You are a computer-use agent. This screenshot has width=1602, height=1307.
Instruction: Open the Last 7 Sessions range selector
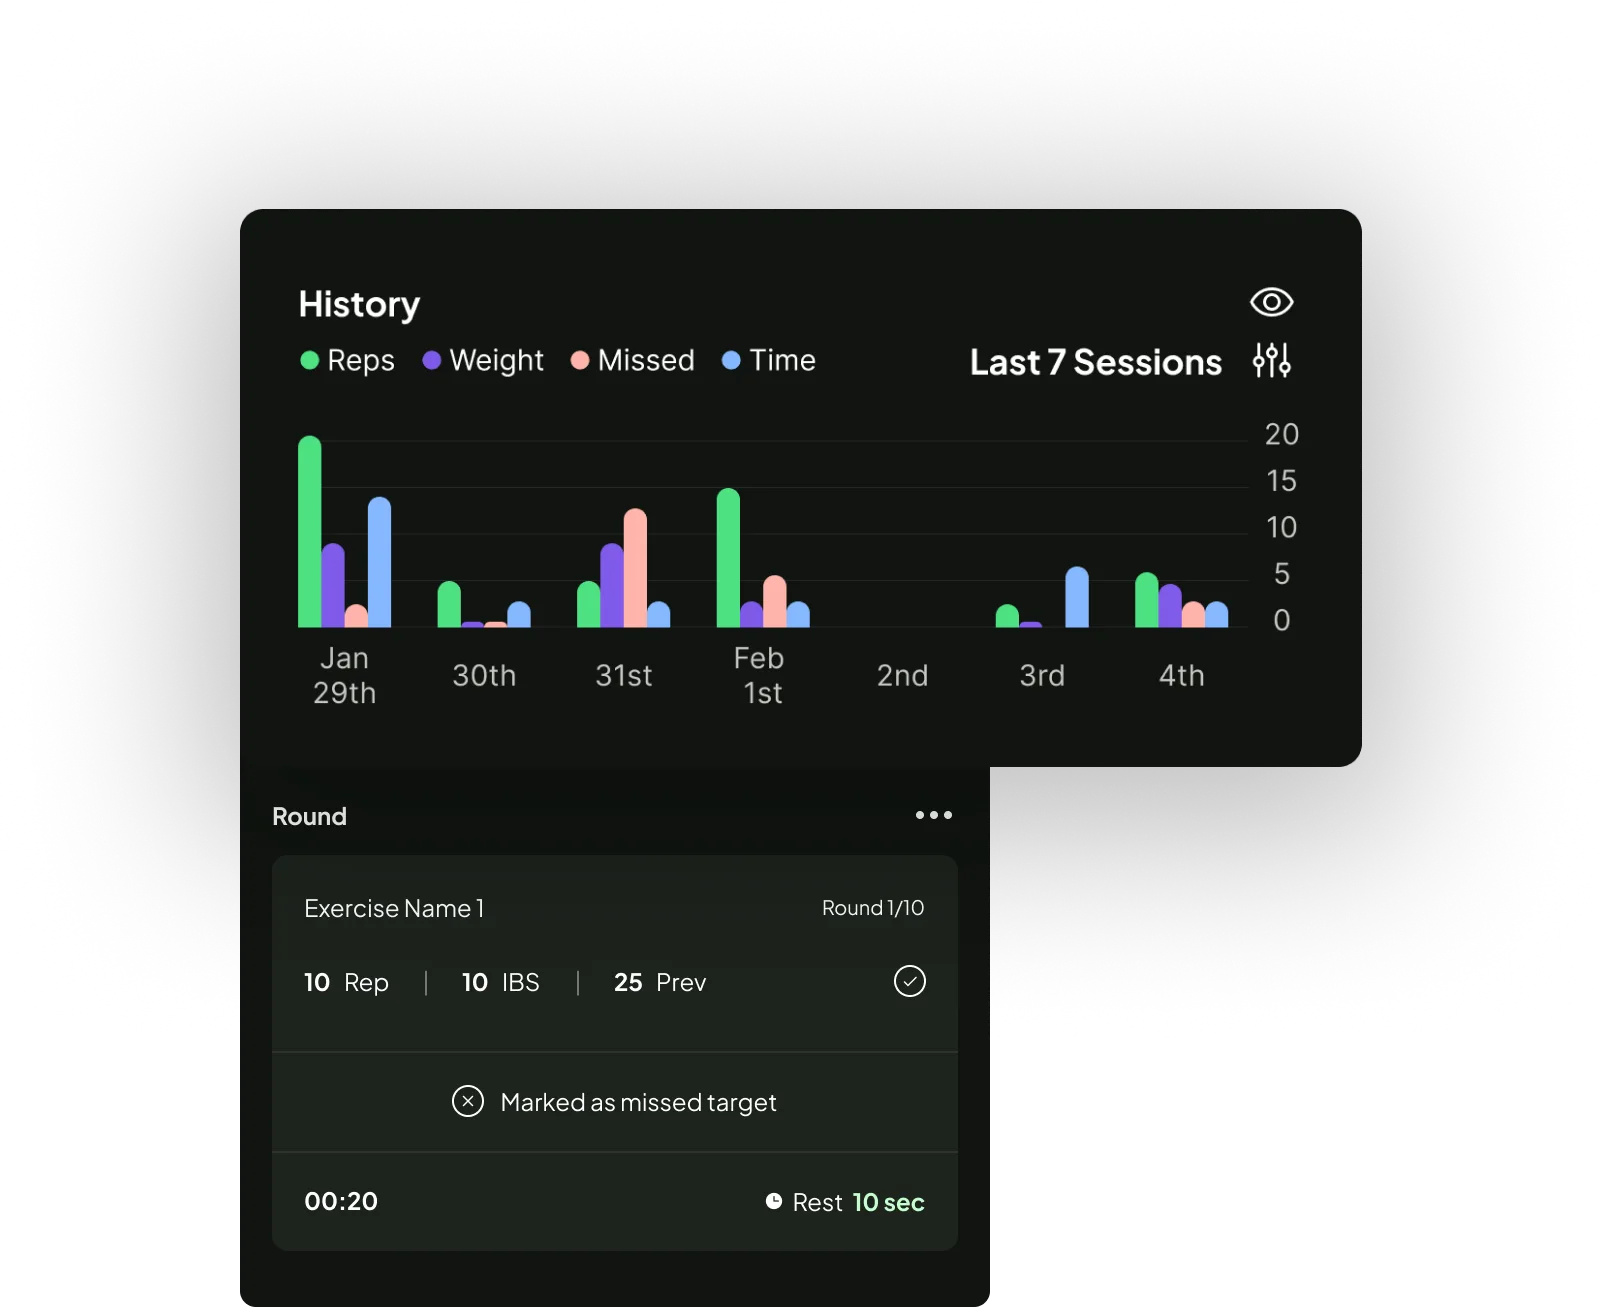[x=1094, y=362]
